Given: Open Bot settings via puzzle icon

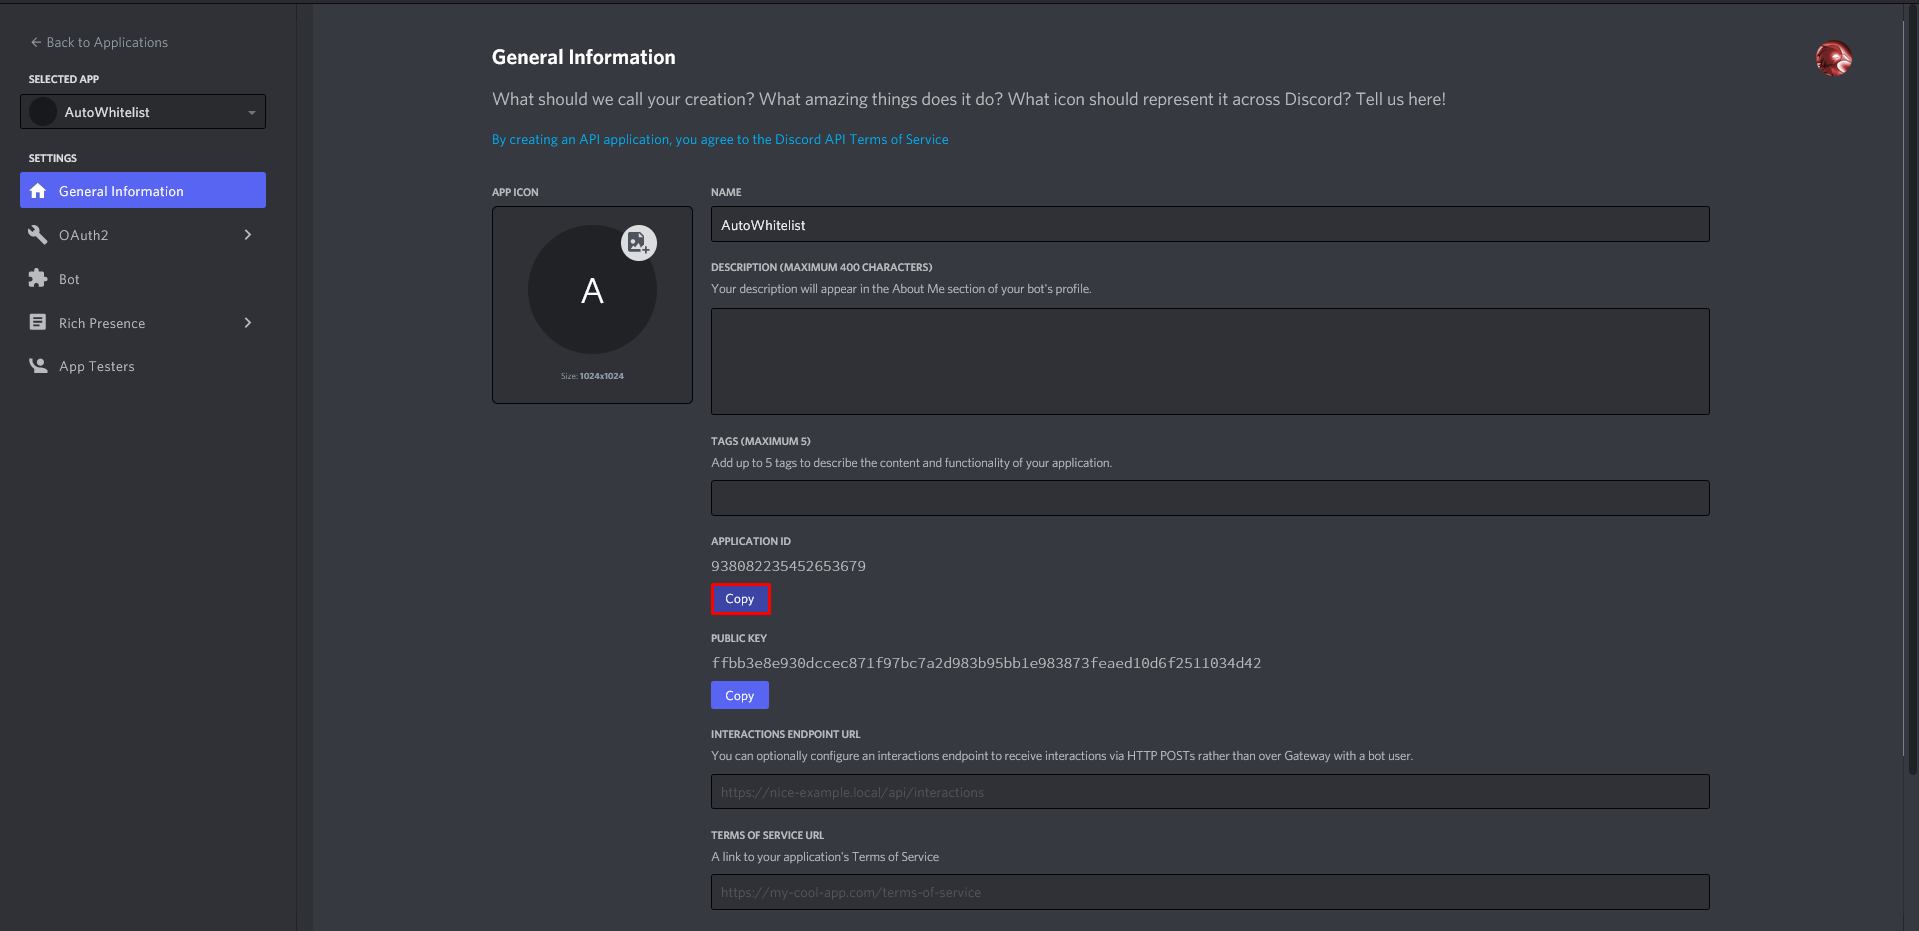Looking at the screenshot, I should (x=38, y=278).
